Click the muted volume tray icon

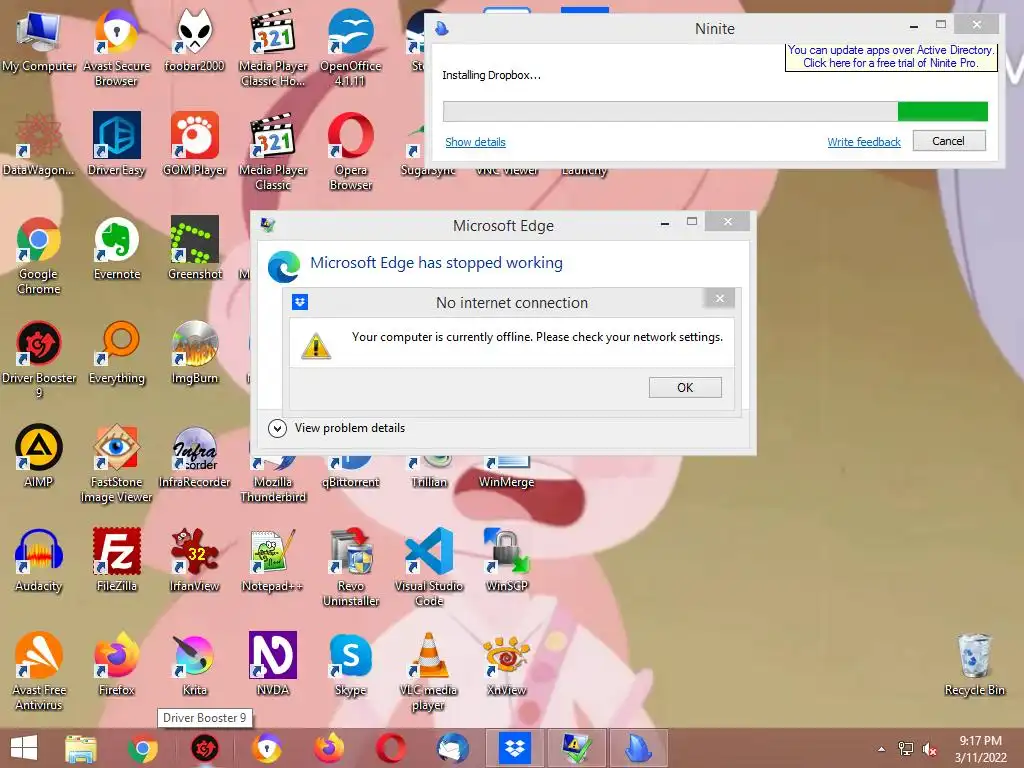tap(929, 749)
